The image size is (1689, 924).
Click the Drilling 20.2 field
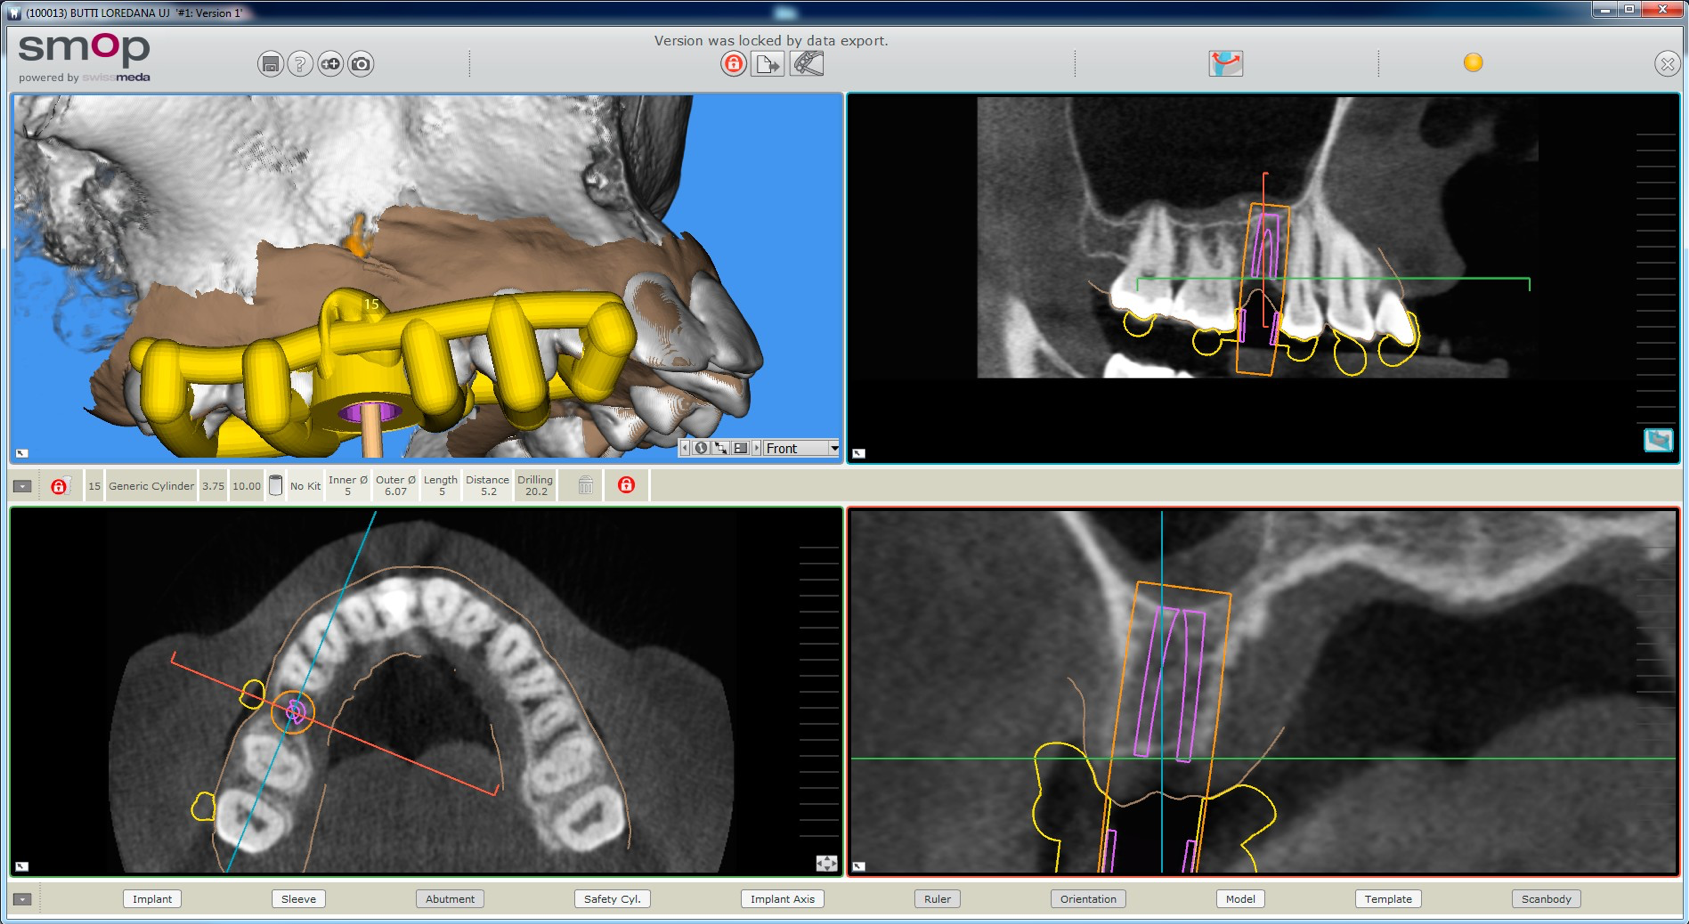pyautogui.click(x=536, y=485)
